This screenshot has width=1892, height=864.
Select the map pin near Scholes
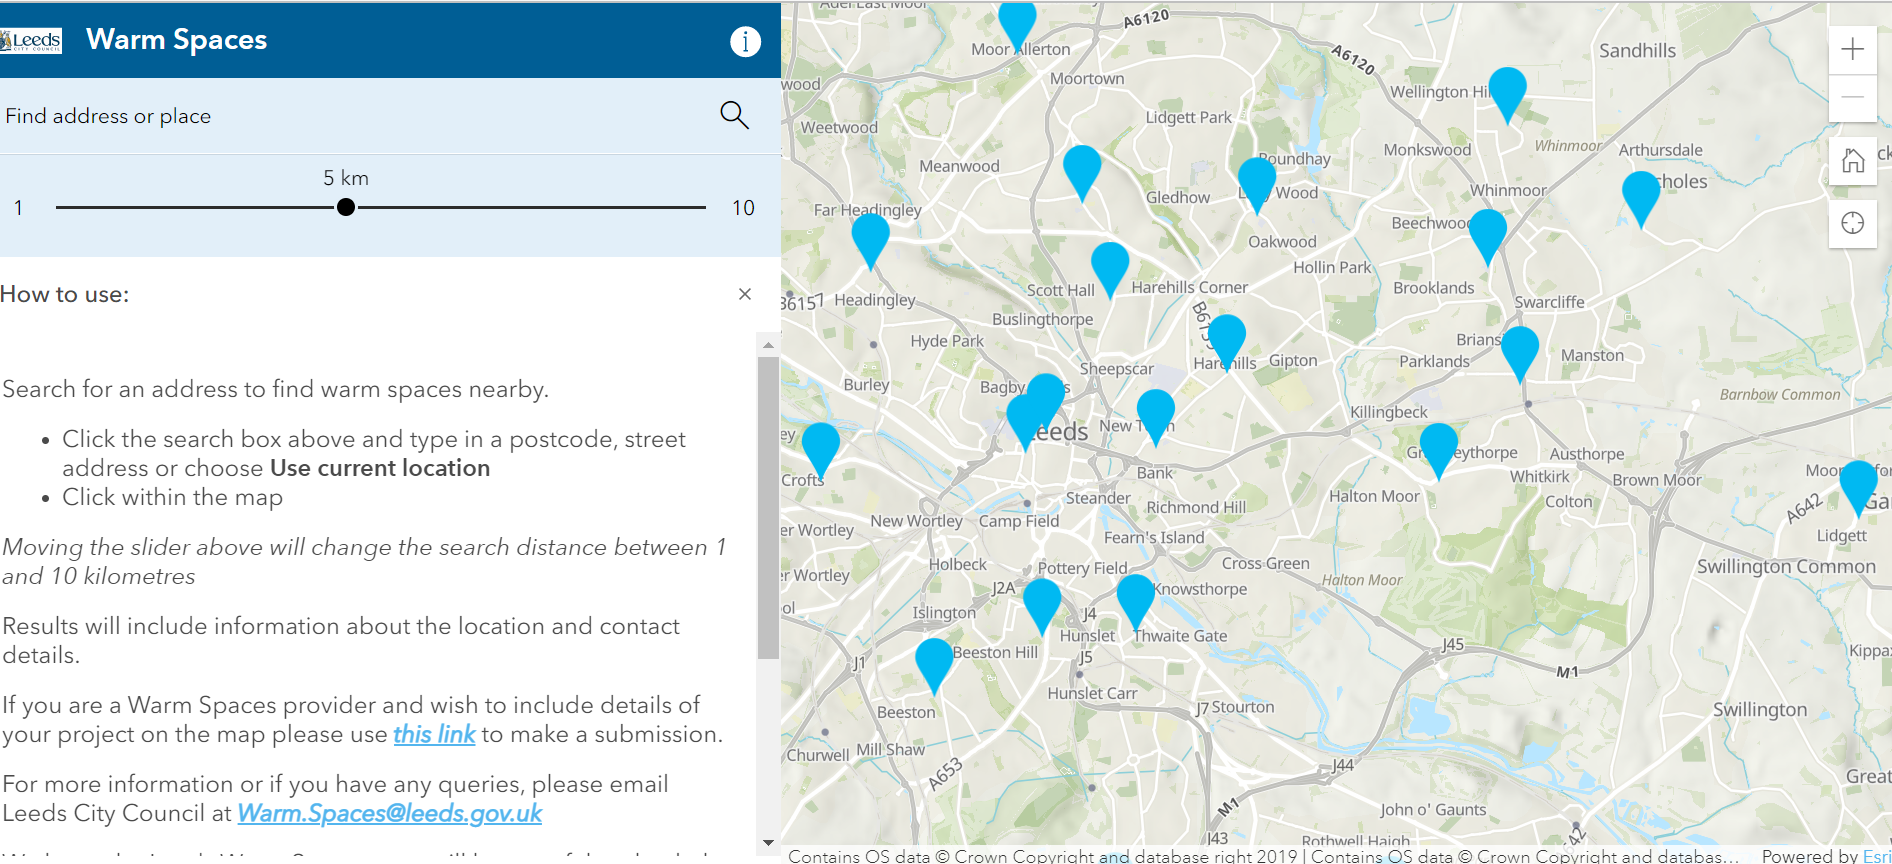(1640, 195)
